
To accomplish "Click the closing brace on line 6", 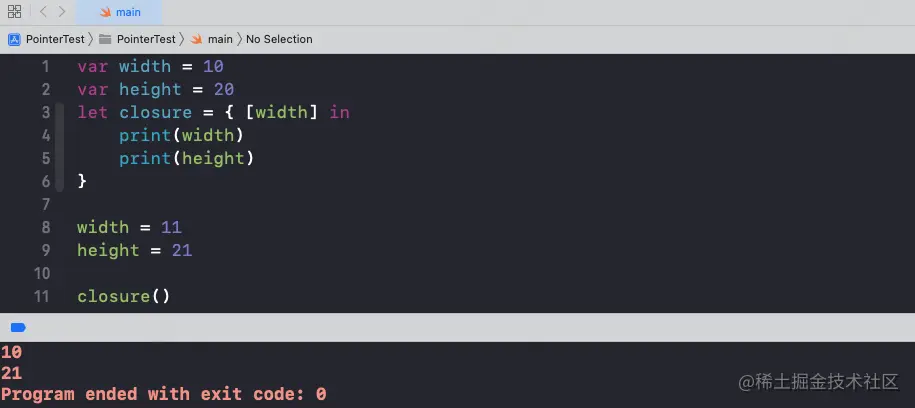I will pyautogui.click(x=82, y=182).
